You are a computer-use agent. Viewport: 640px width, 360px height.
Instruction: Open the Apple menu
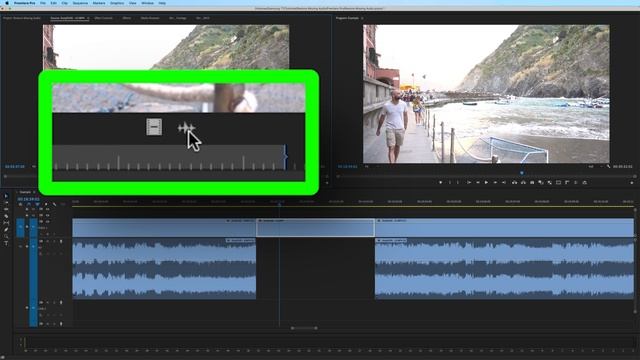pos(7,3)
